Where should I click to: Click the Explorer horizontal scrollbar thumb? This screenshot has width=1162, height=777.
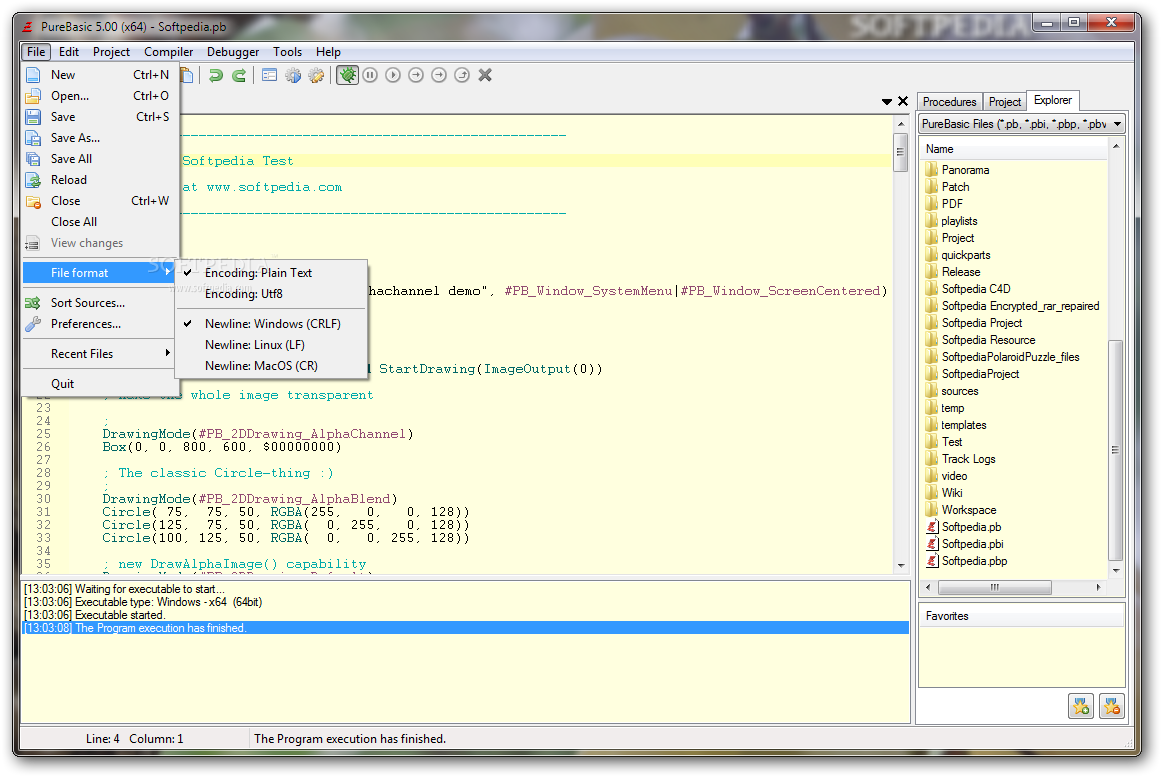click(x=995, y=587)
